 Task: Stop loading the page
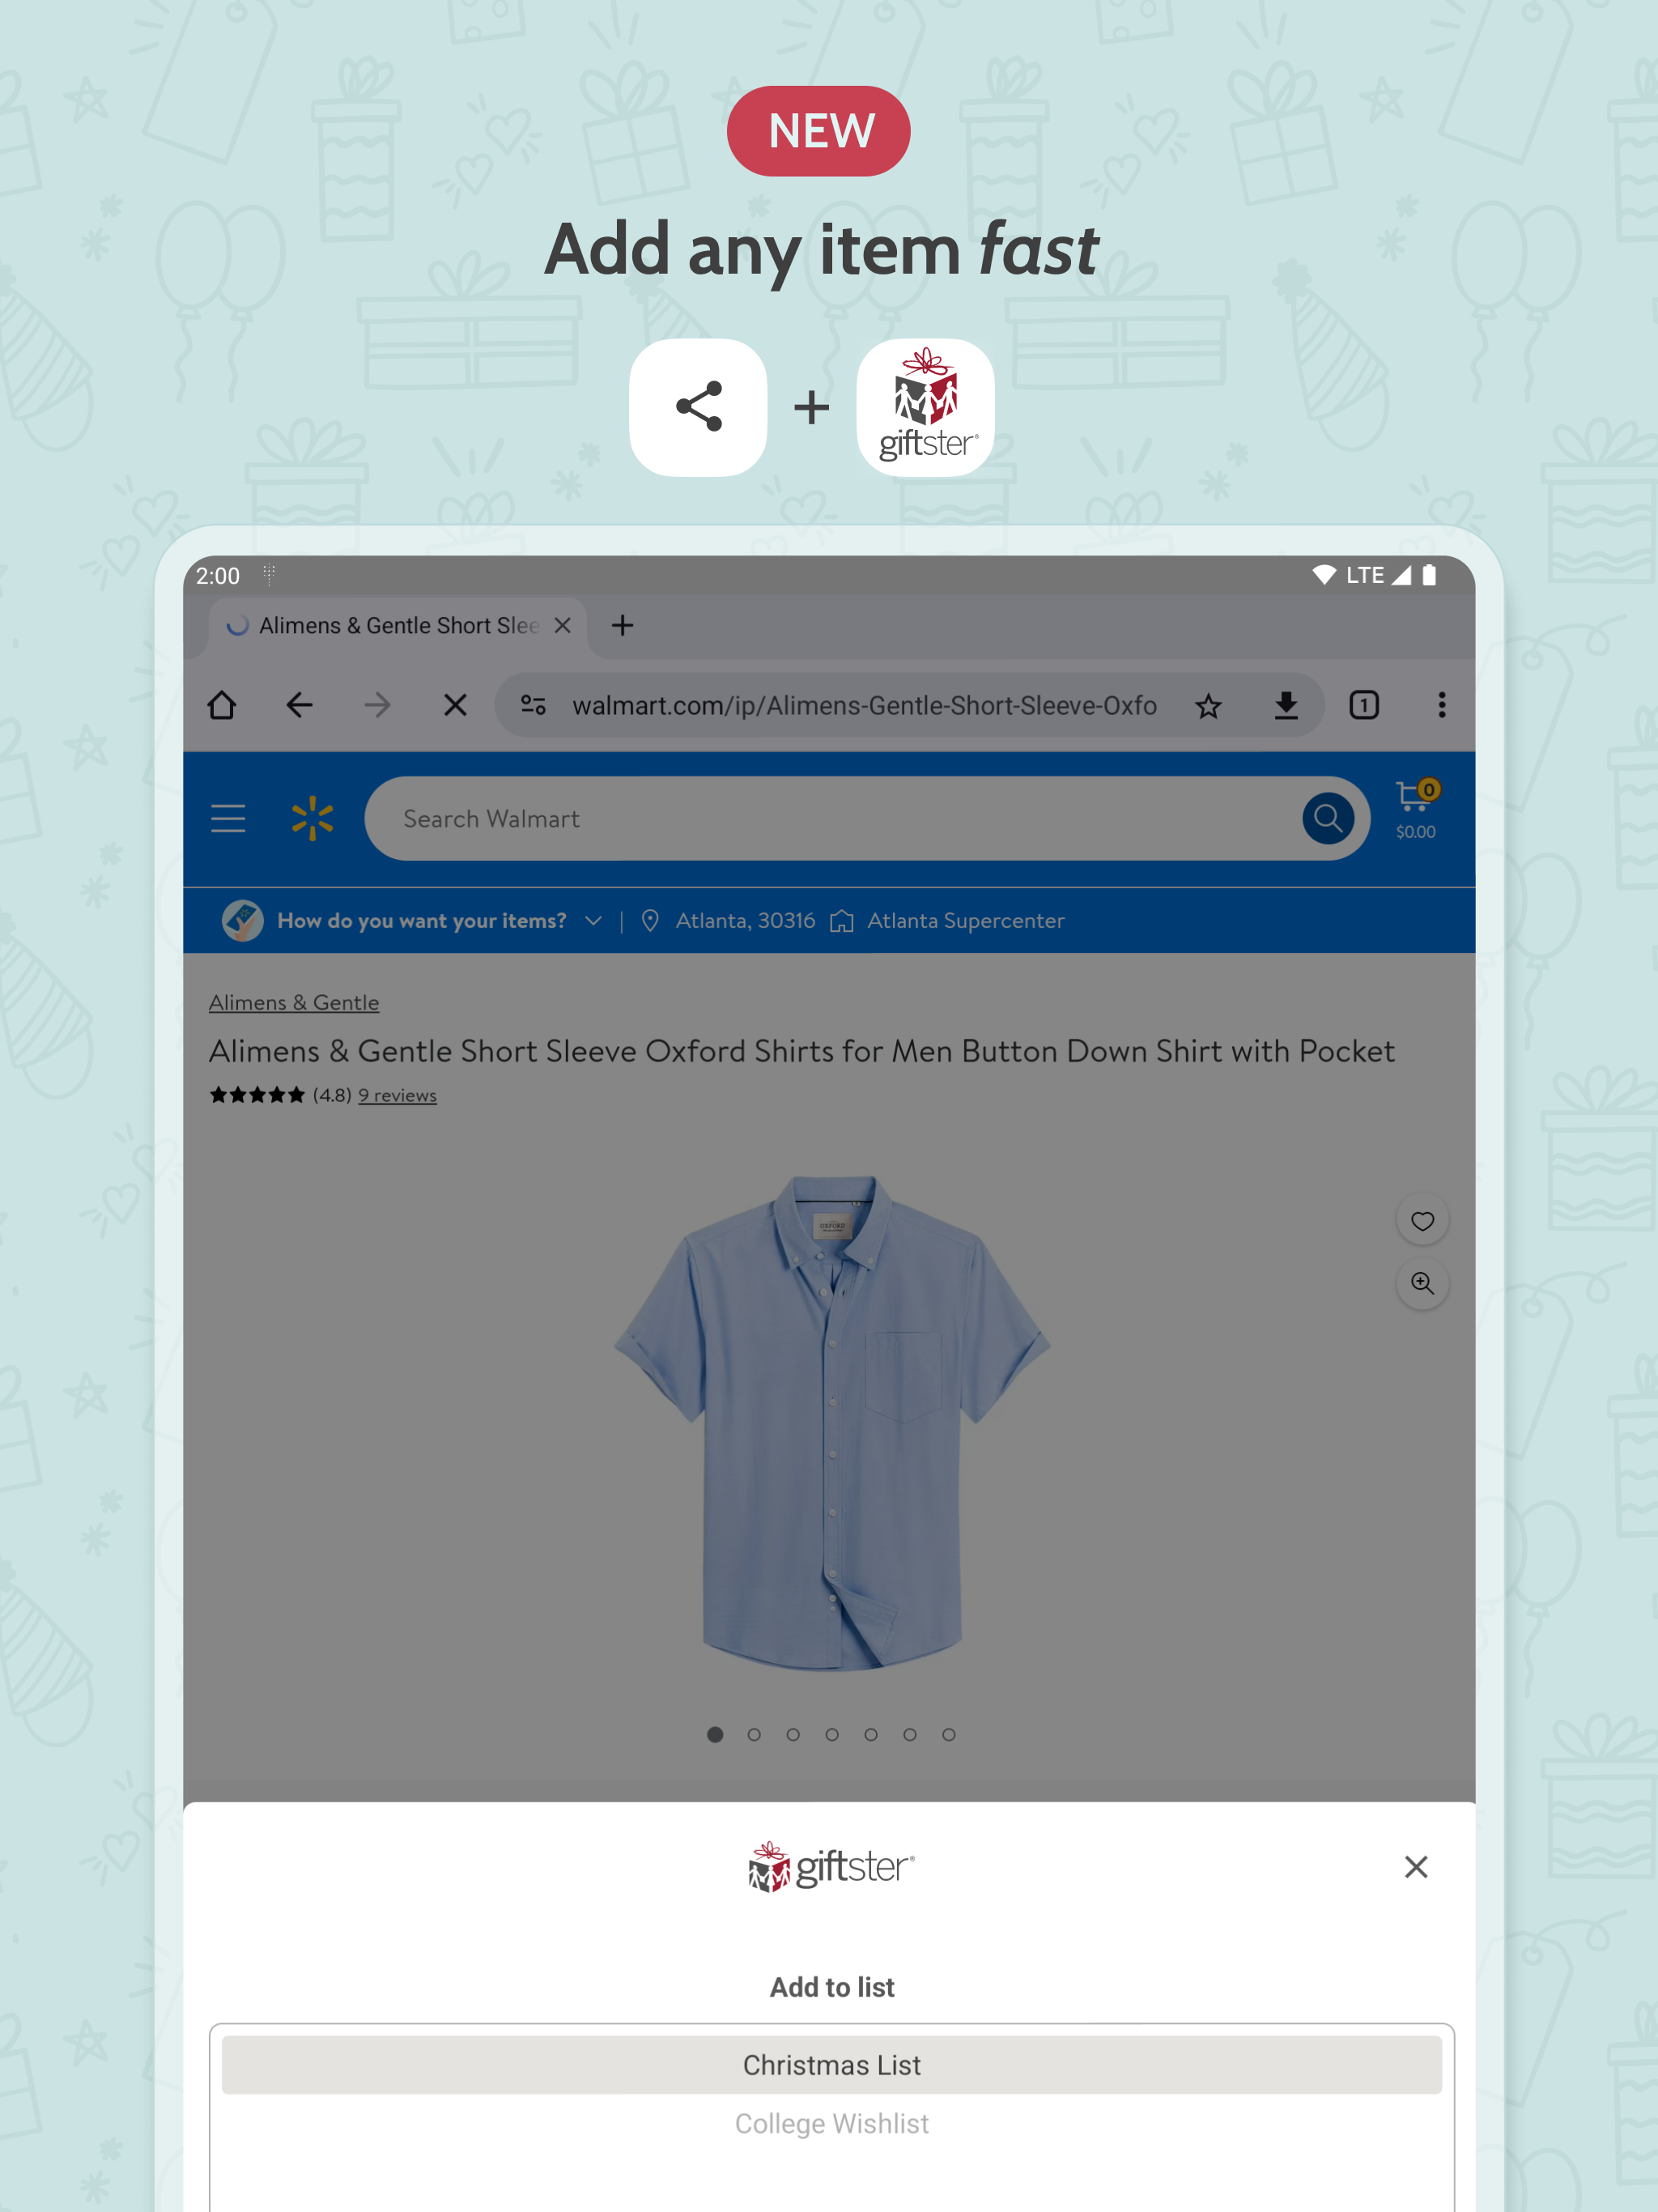[455, 705]
